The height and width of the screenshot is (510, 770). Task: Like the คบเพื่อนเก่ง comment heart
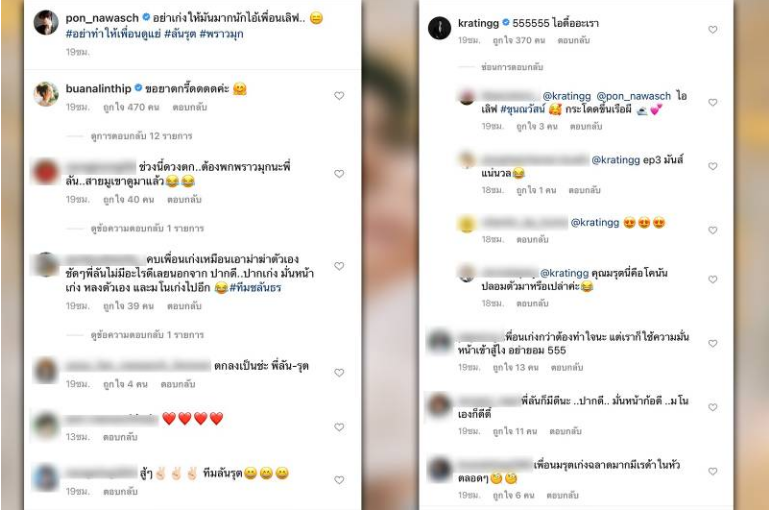click(x=339, y=266)
